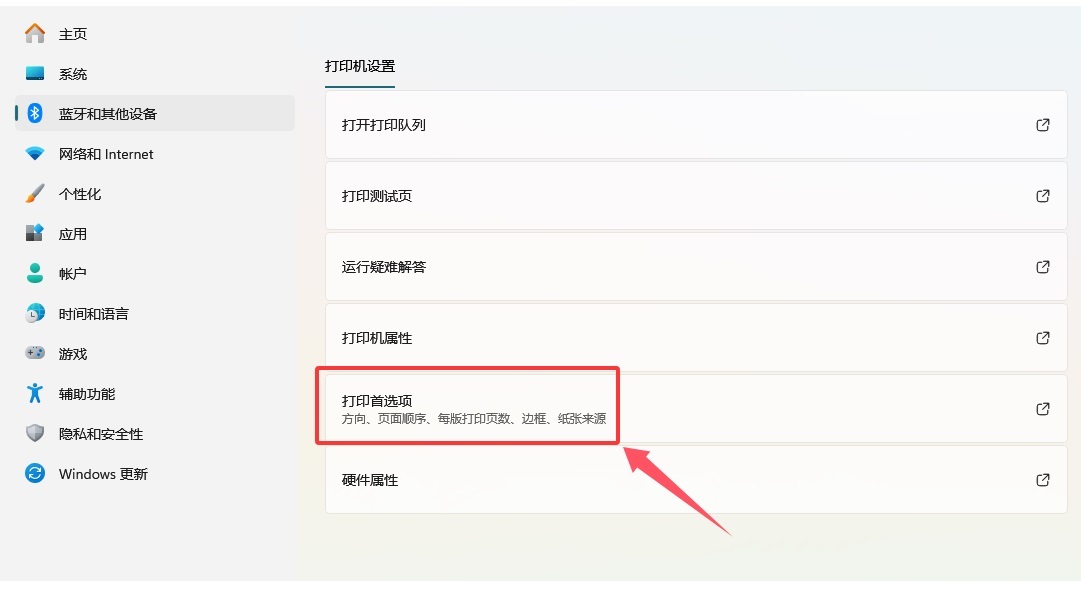This screenshot has width=1081, height=589.
Task: Launch 运行疑难解答 troubleshooter
Action: [x=696, y=267]
